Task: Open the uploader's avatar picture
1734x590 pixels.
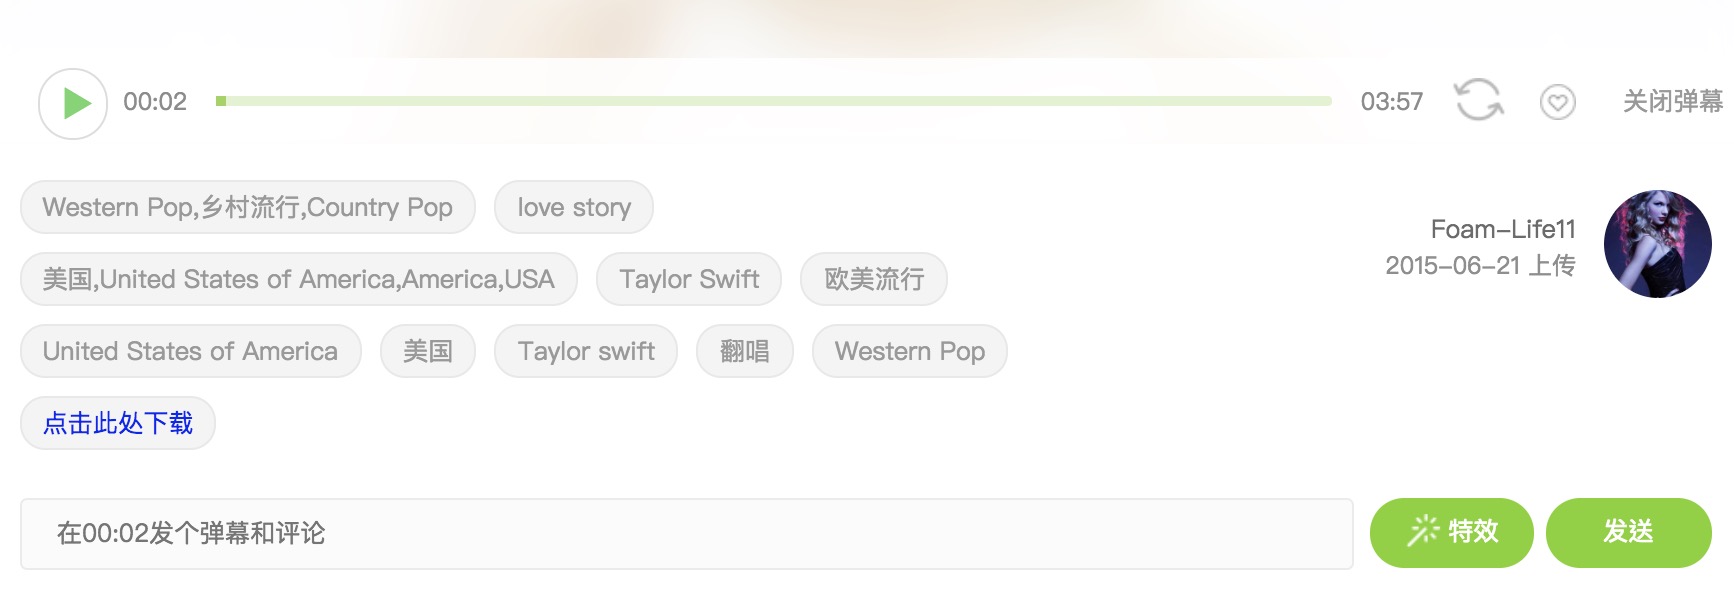Action: coord(1657,244)
